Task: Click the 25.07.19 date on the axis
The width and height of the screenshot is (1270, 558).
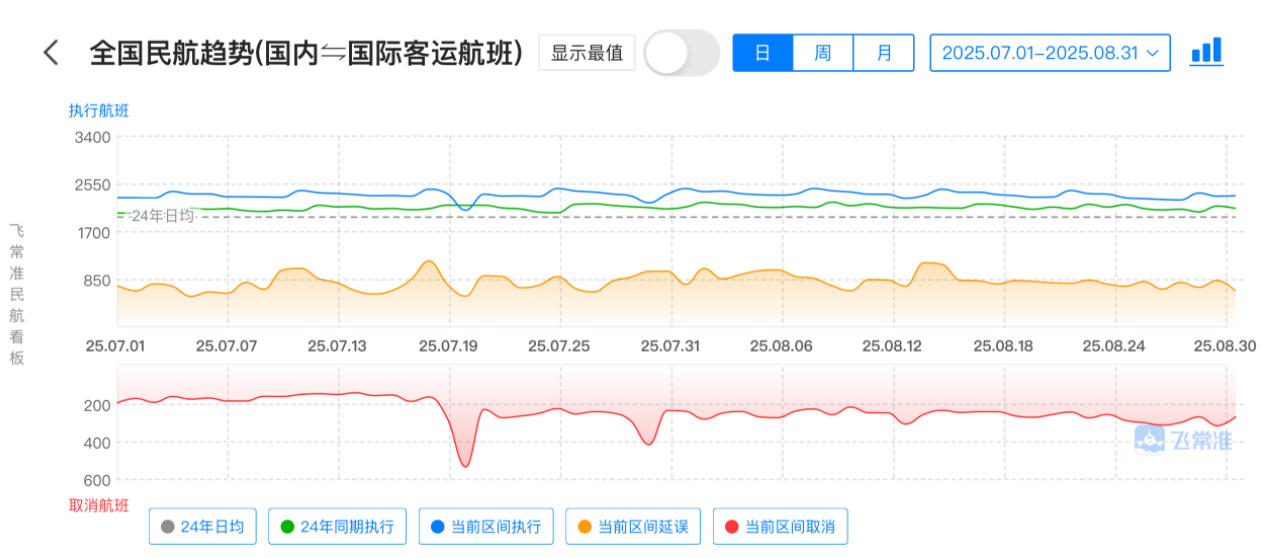Action: (x=450, y=346)
